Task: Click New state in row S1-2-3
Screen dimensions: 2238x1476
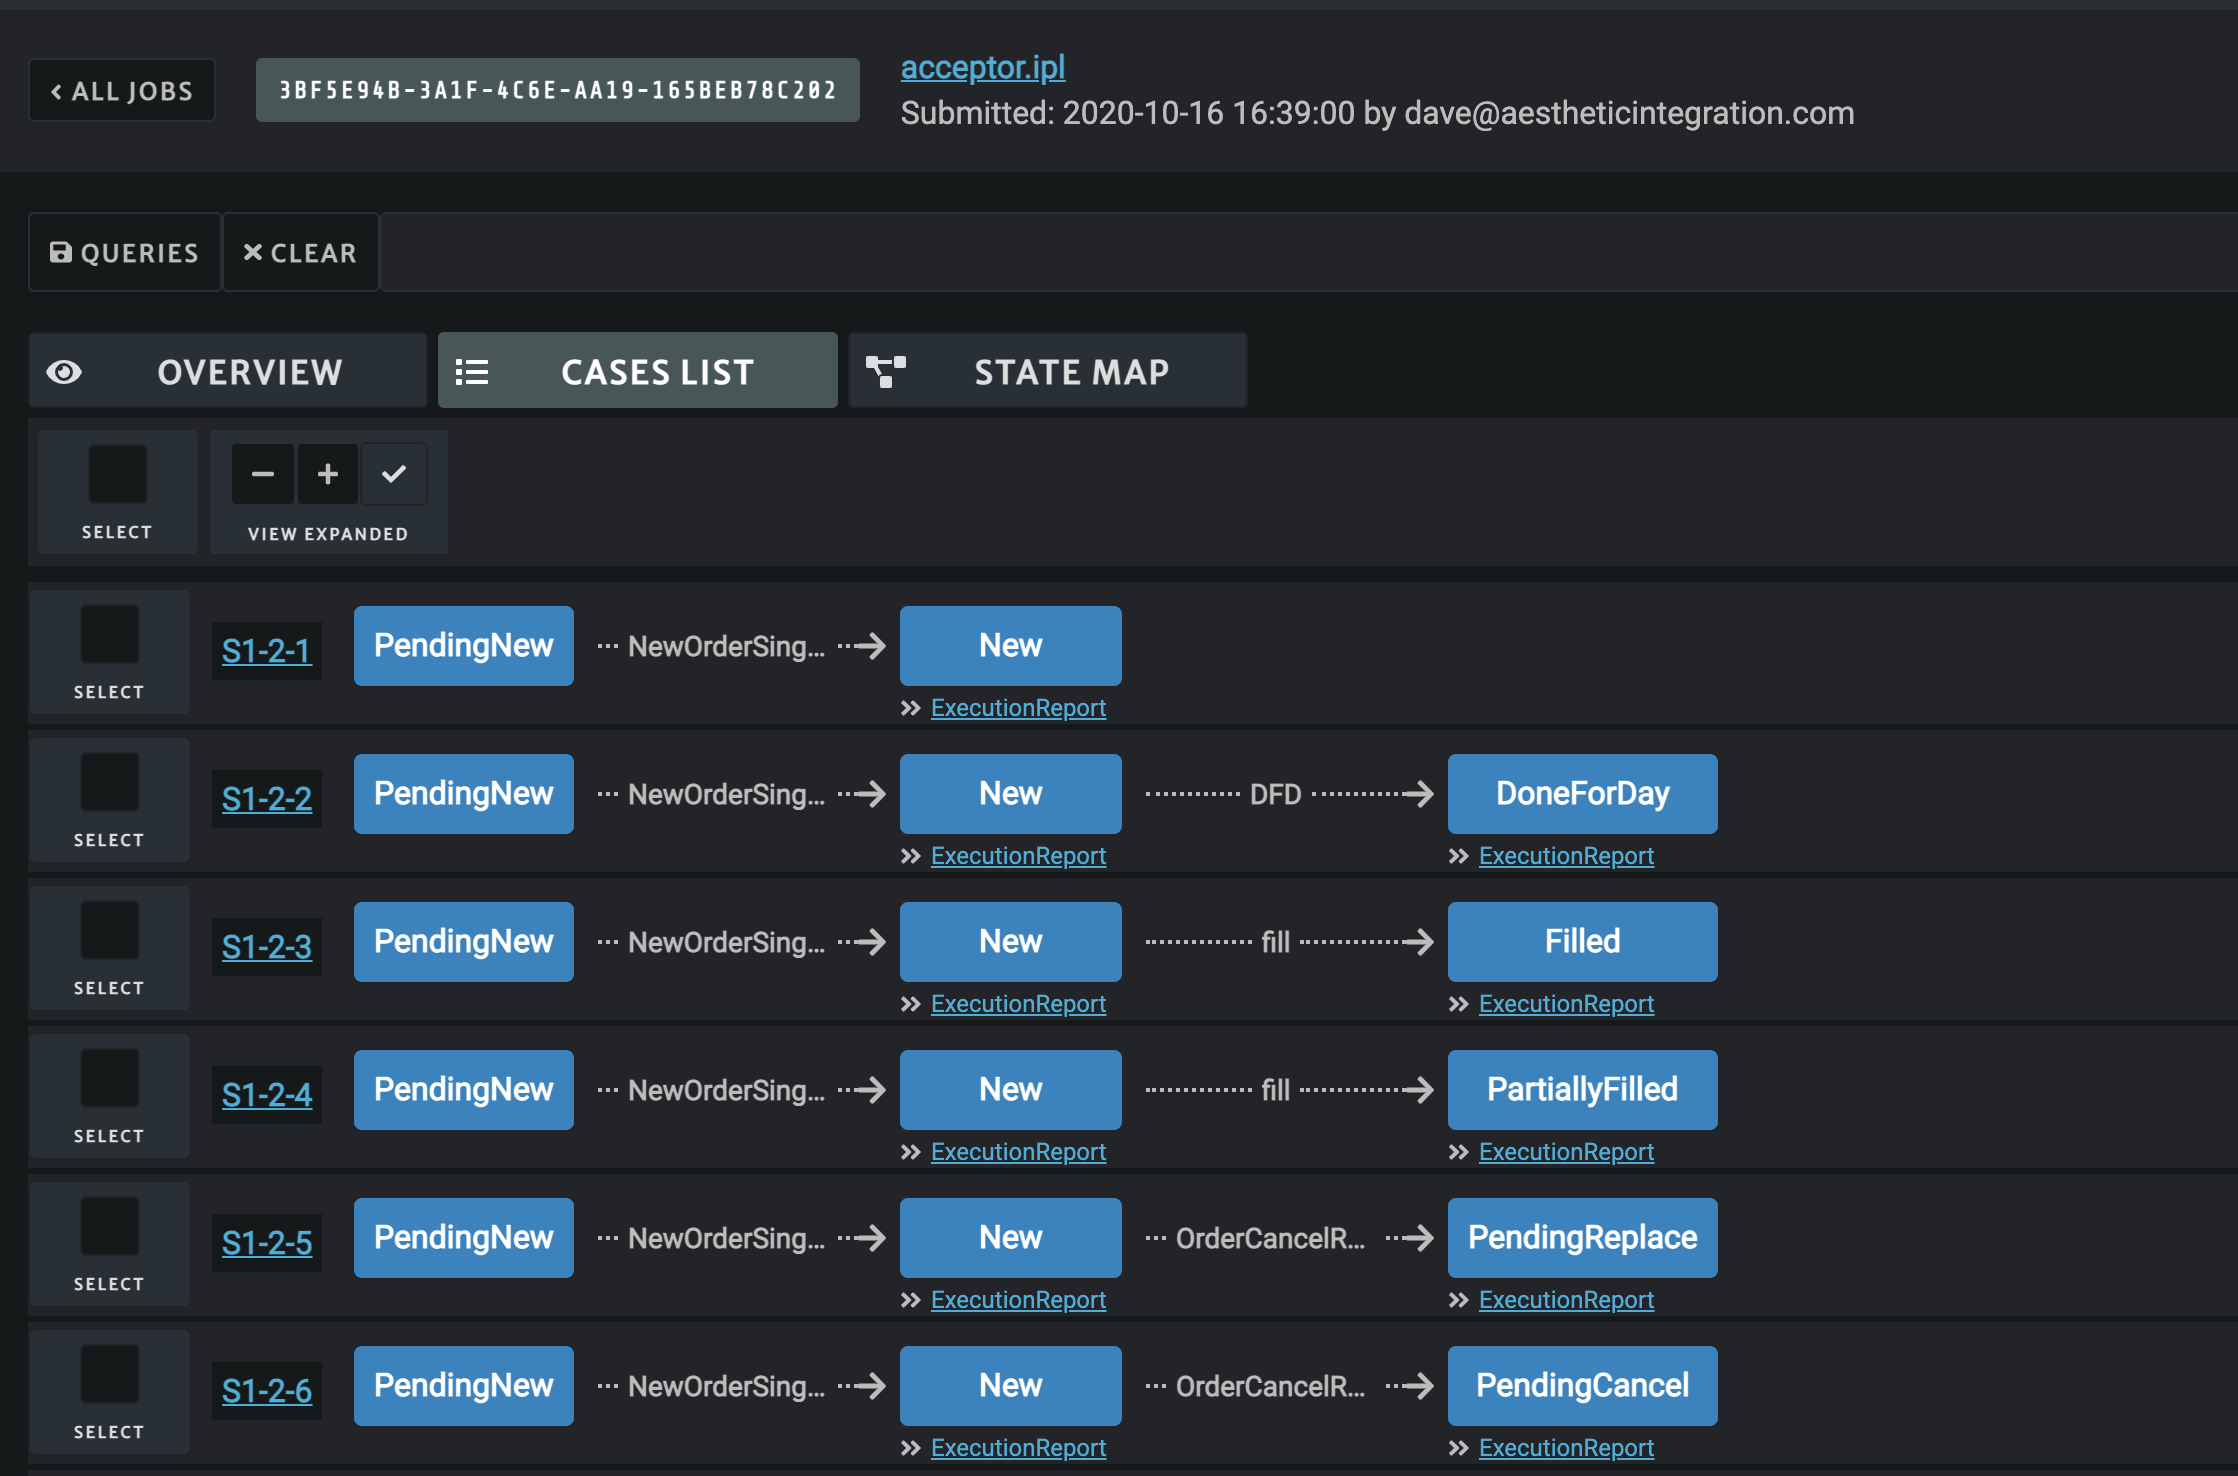Action: coord(1011,942)
